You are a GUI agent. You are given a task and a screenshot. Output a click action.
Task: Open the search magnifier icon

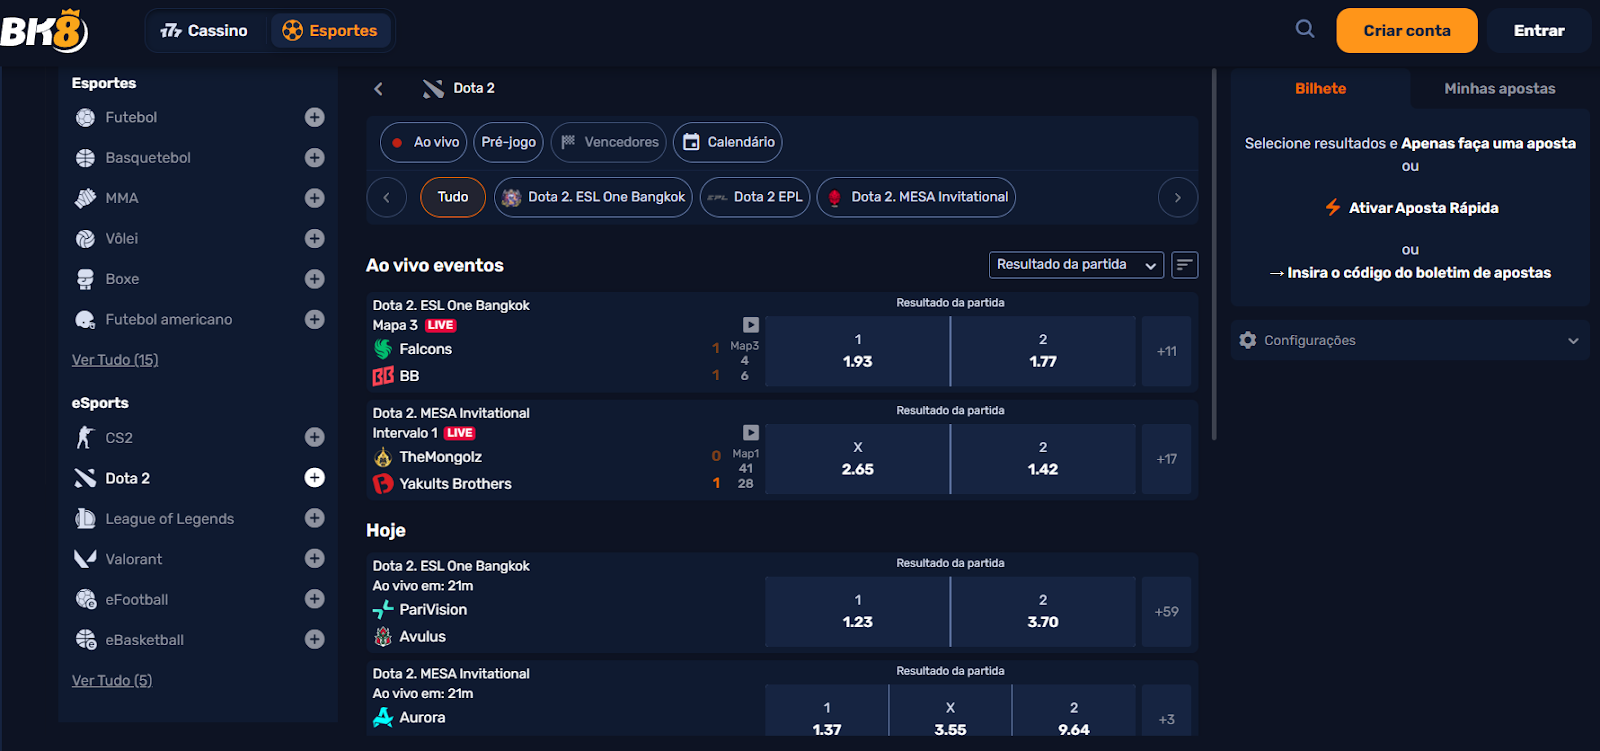[x=1305, y=29]
